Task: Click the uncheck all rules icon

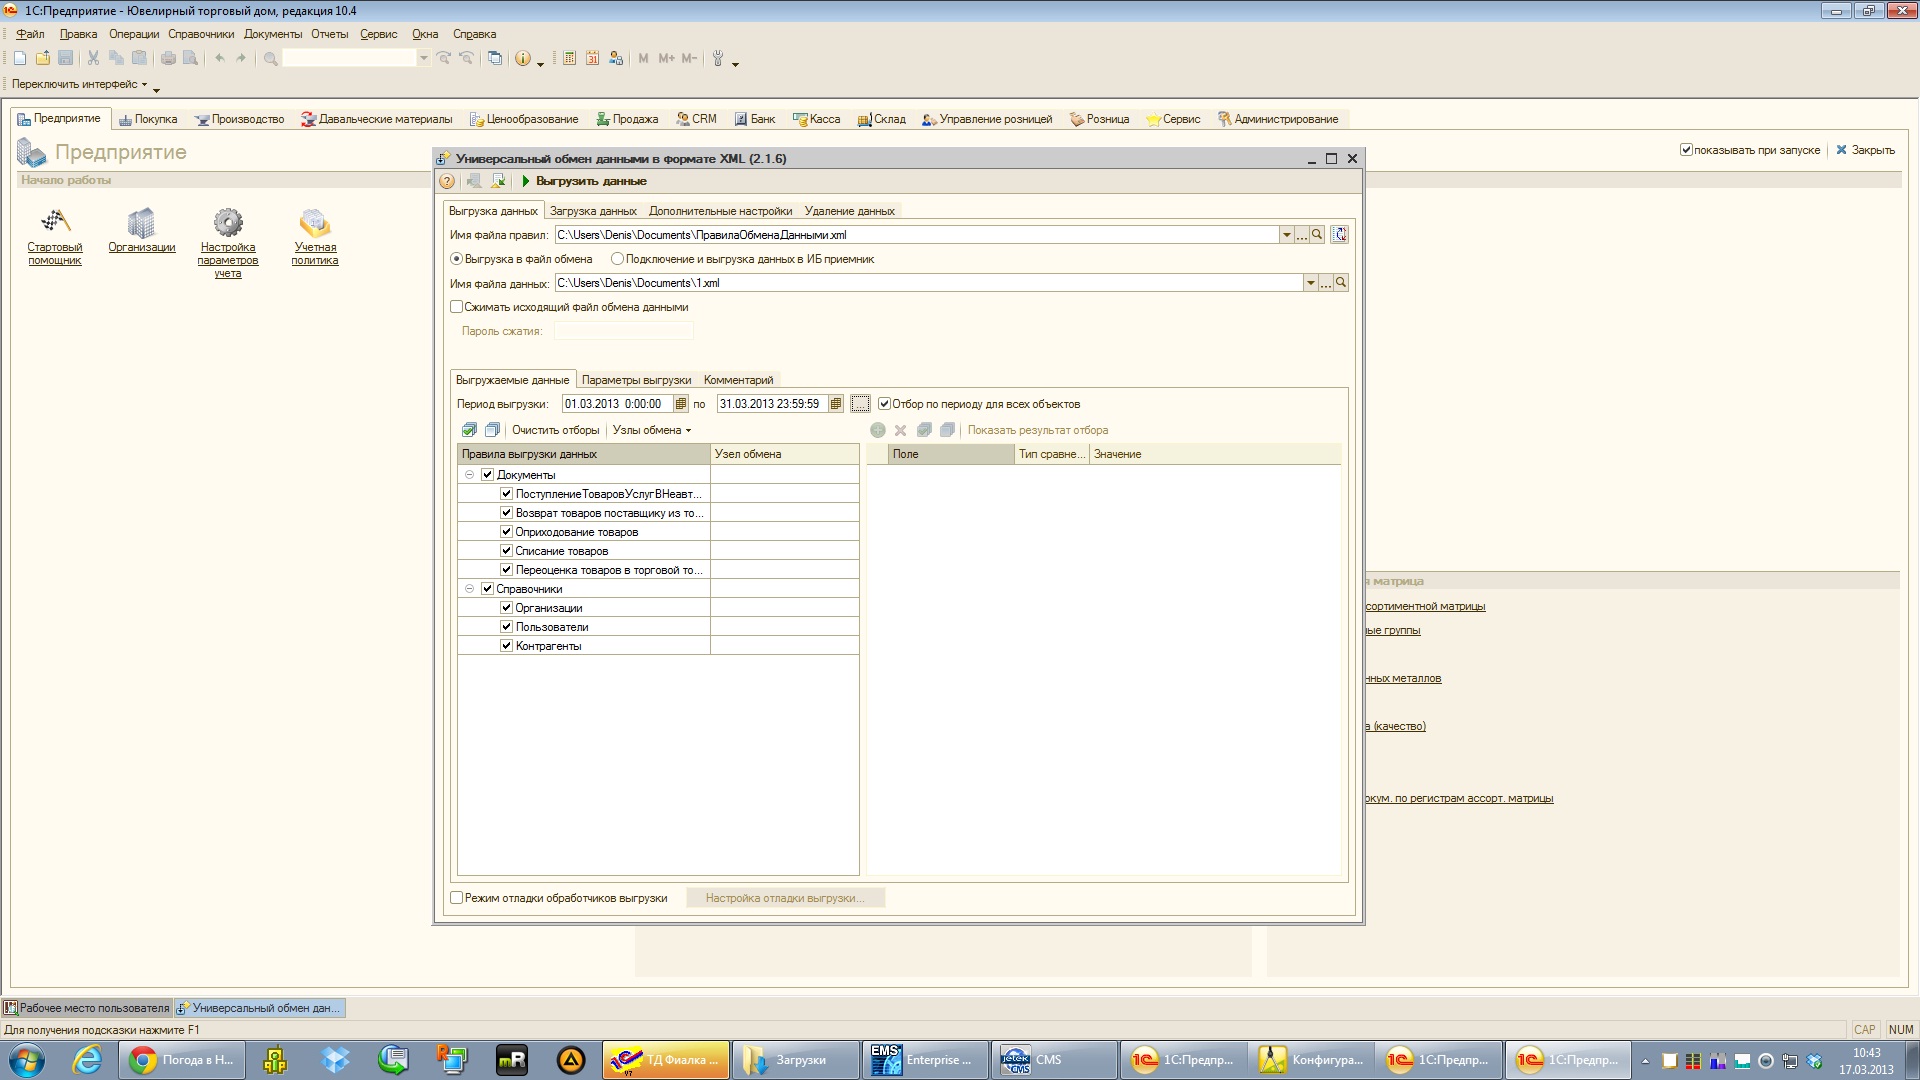Action: tap(492, 430)
